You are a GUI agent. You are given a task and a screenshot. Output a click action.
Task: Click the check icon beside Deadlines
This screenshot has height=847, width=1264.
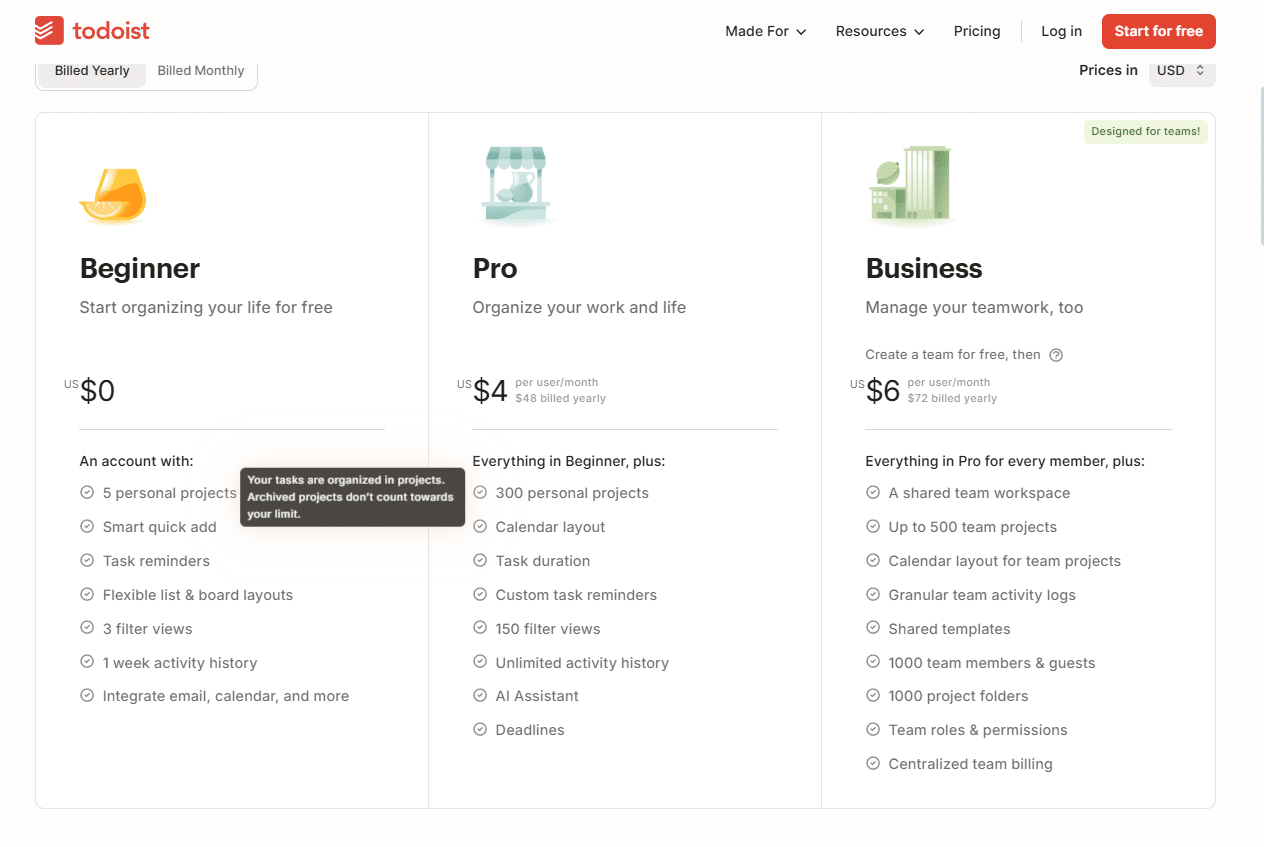[480, 730]
